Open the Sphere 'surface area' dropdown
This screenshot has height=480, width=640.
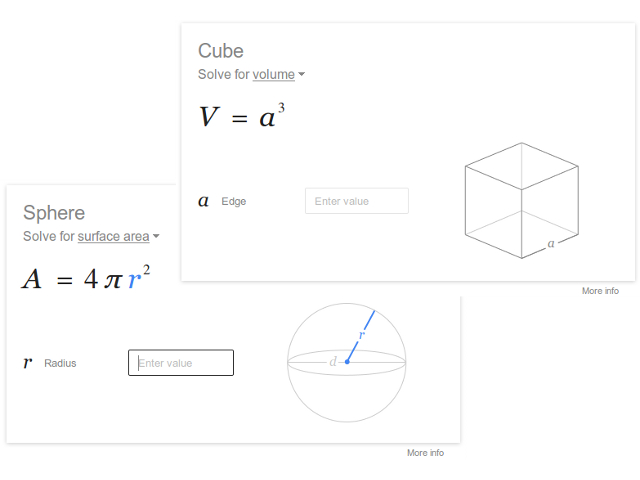[x=113, y=236]
